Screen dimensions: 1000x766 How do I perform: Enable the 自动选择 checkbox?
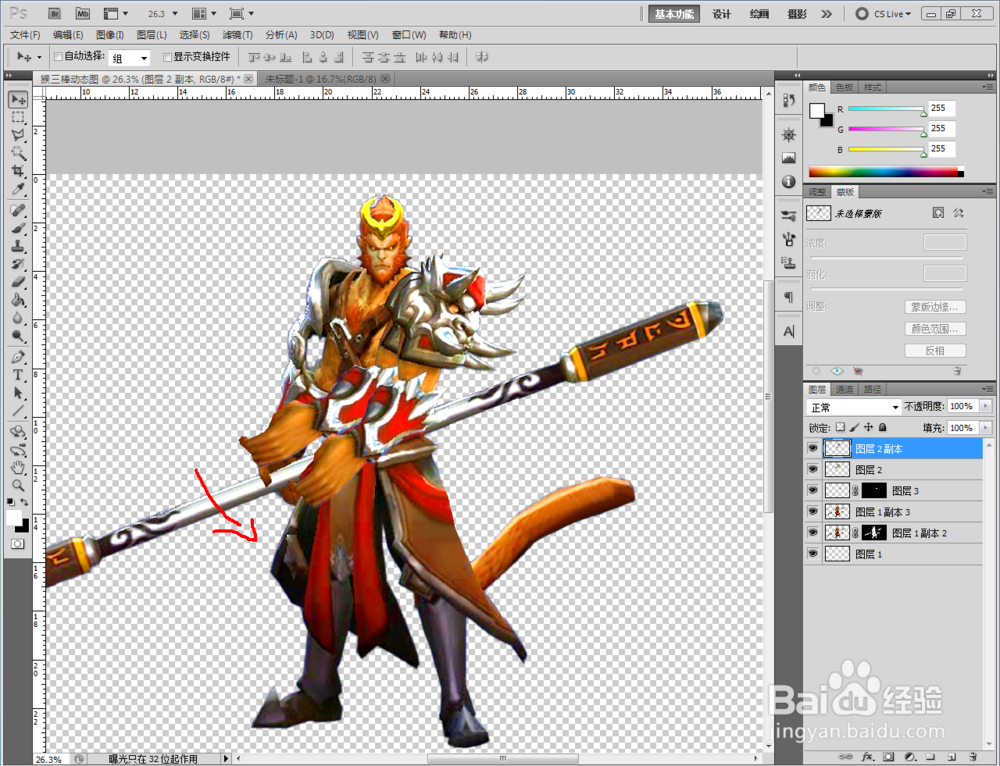(58, 57)
